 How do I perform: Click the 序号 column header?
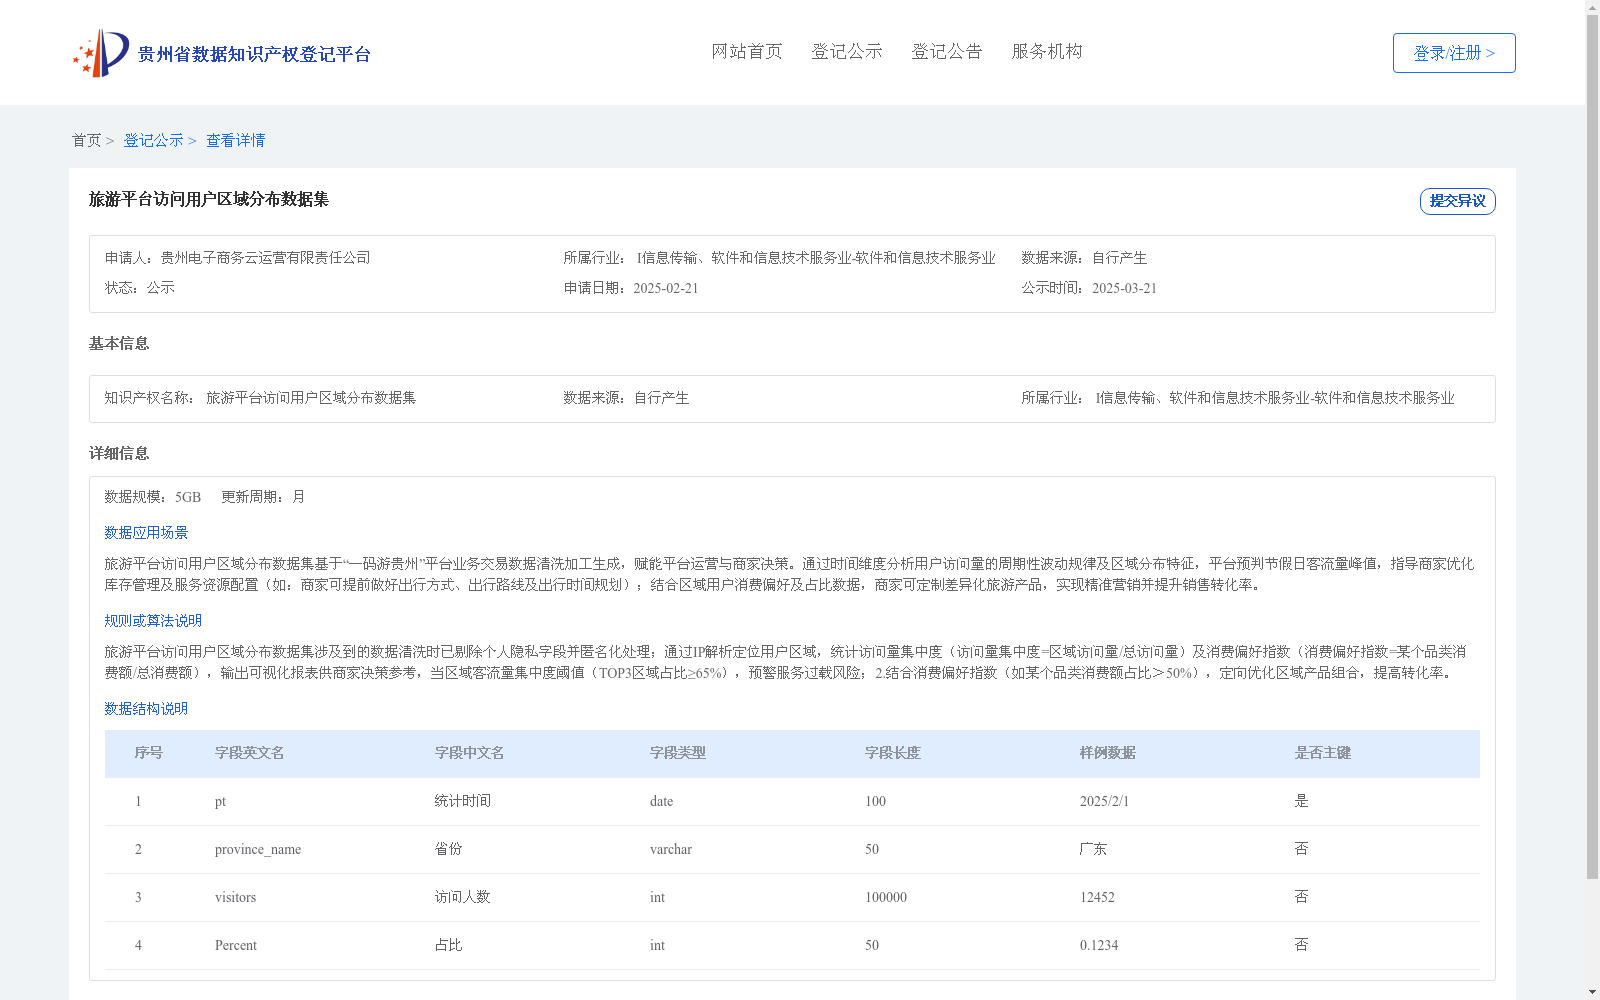(149, 753)
